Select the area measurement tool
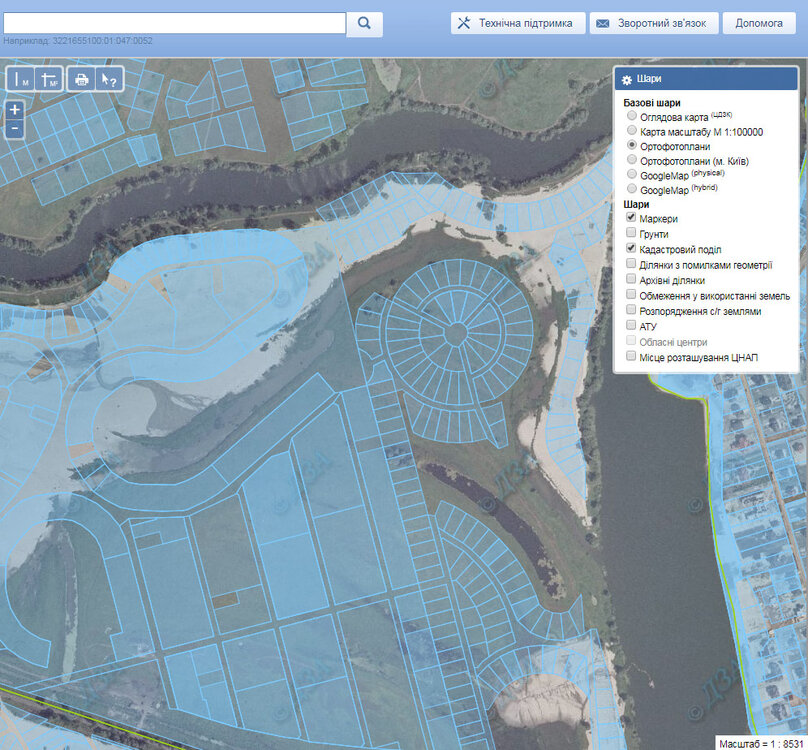This screenshot has height=750, width=808. click(49, 80)
